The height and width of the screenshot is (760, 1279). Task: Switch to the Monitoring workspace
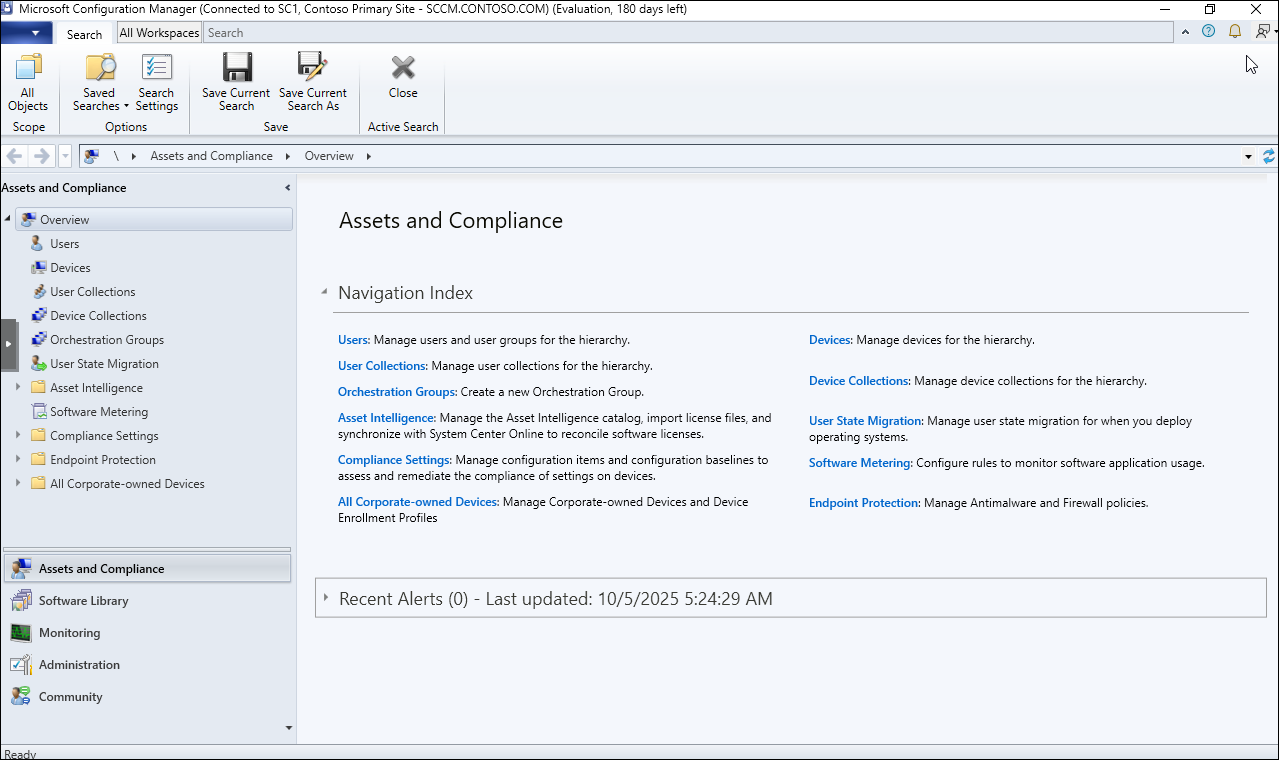[69, 633]
